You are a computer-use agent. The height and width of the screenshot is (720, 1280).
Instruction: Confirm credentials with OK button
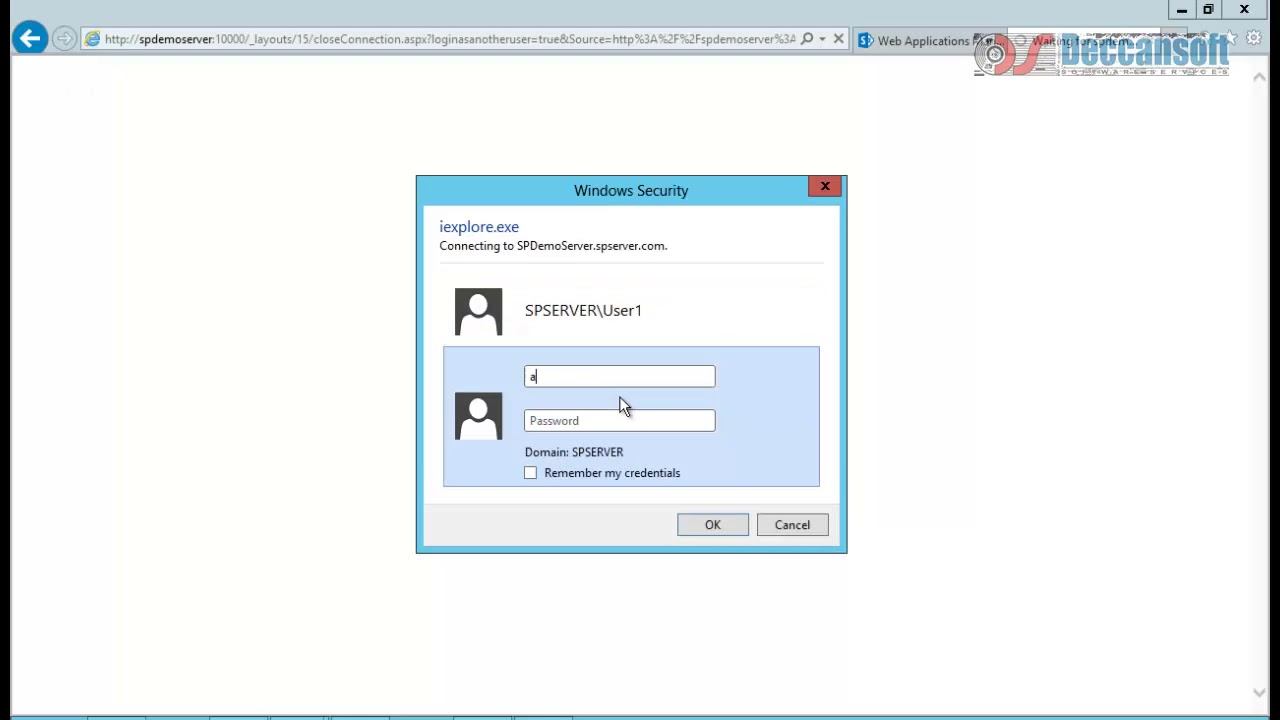coord(712,525)
